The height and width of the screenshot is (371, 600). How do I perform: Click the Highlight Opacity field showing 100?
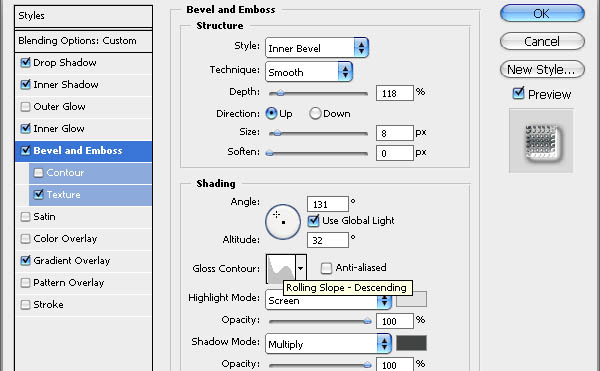(395, 321)
